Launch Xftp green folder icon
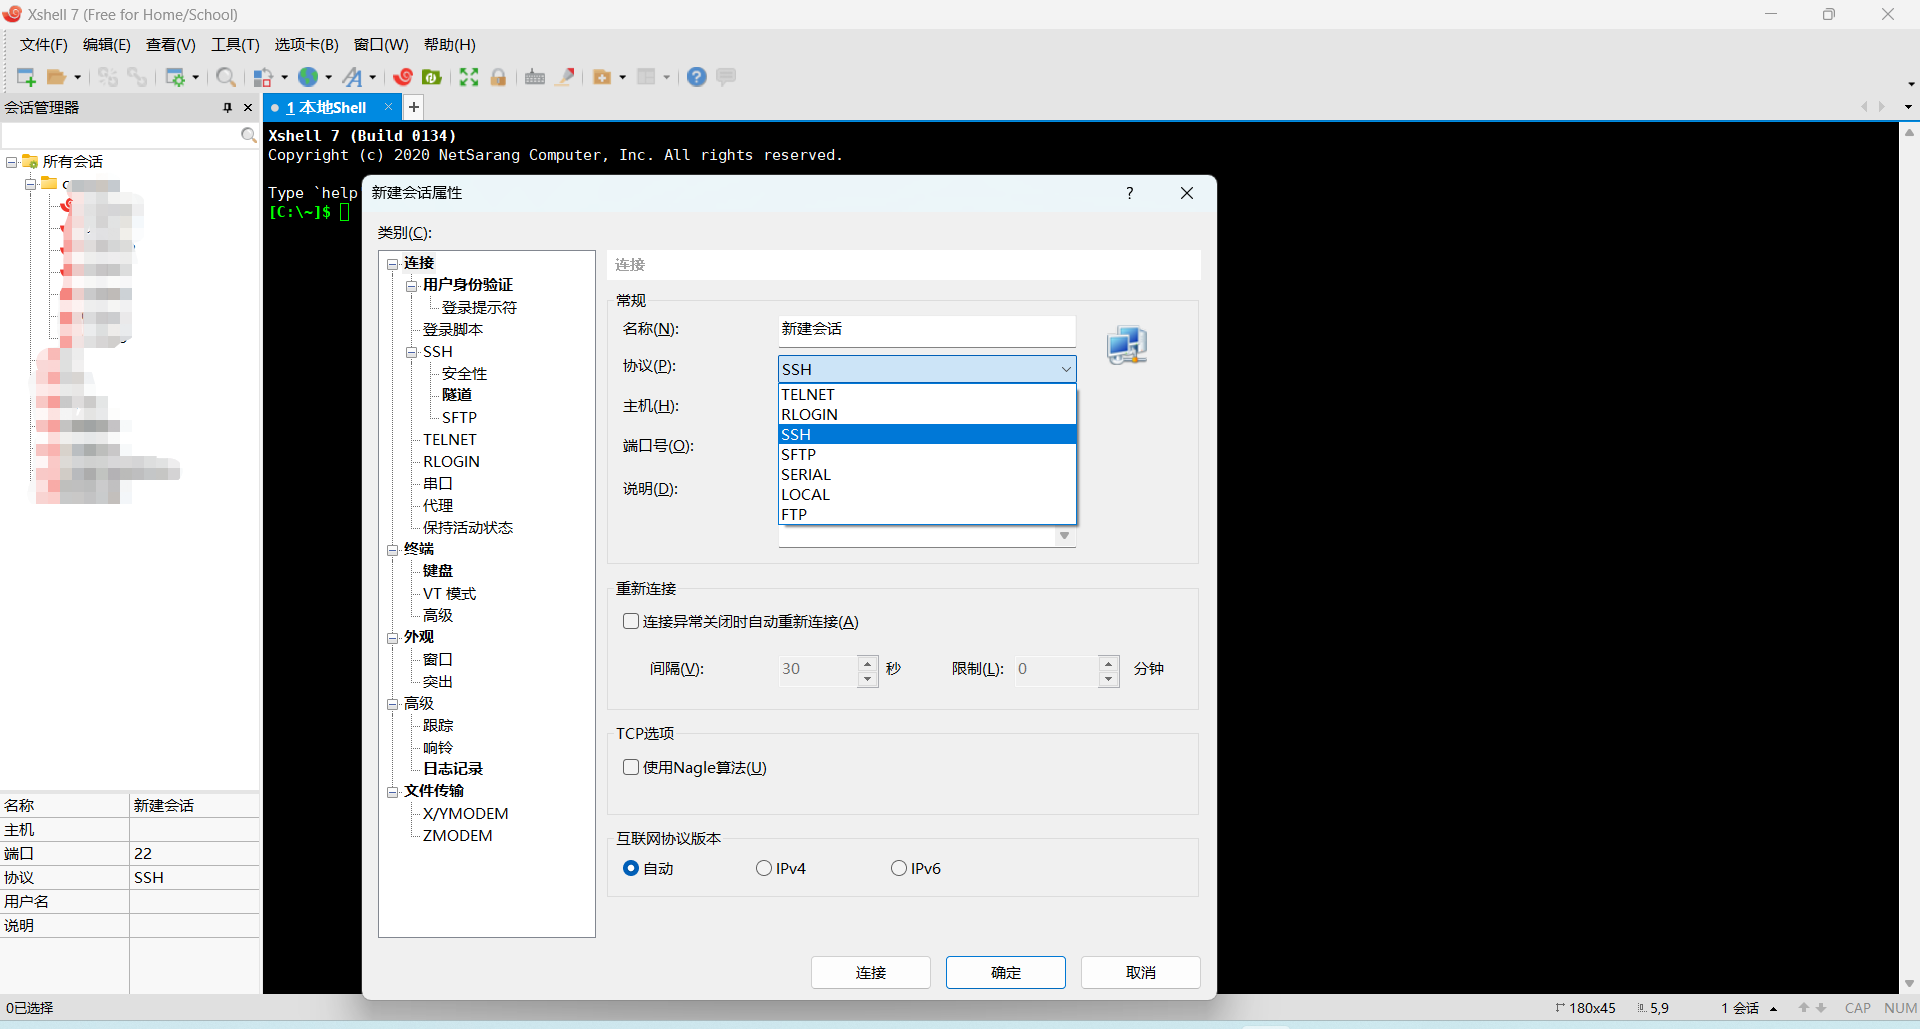Image resolution: width=1920 pixels, height=1029 pixels. [432, 77]
